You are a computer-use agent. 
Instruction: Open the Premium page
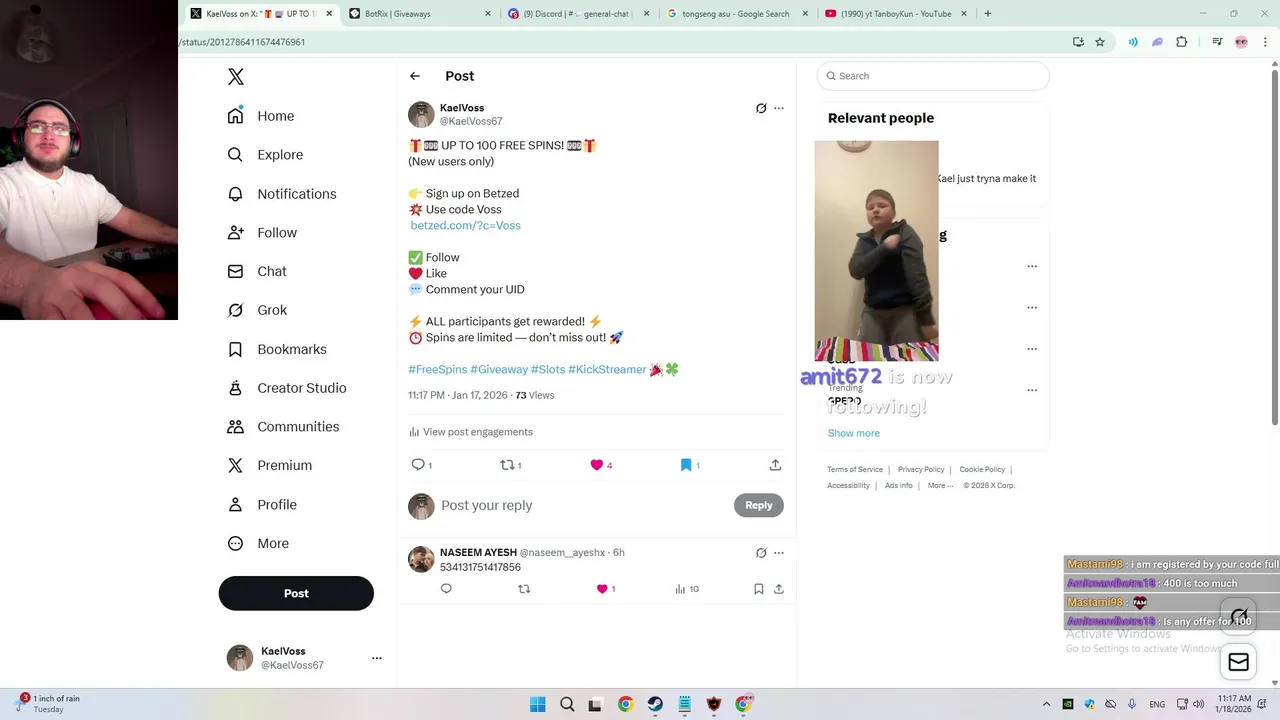tap(270, 465)
